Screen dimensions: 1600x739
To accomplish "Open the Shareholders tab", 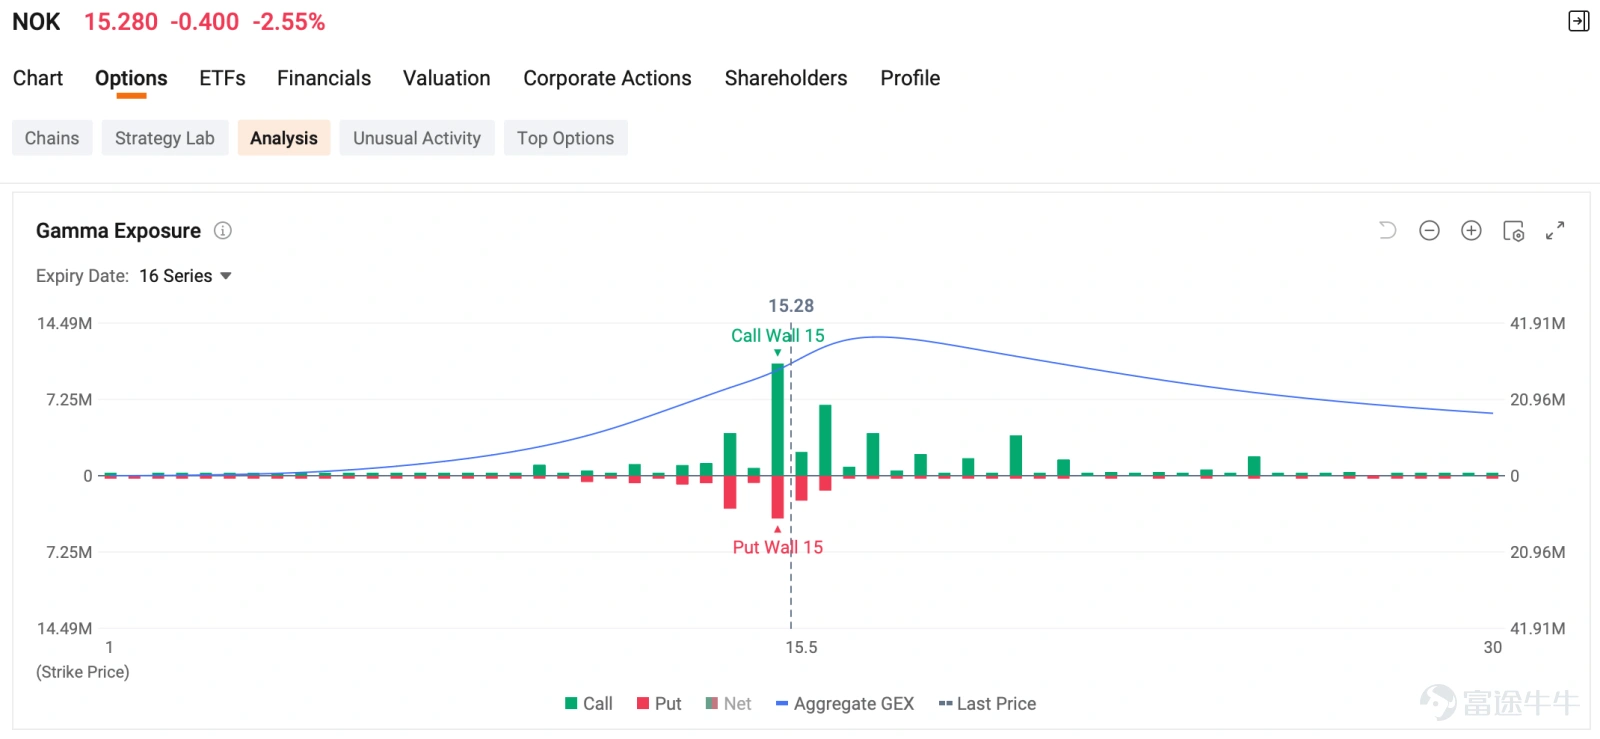I will [x=786, y=78].
